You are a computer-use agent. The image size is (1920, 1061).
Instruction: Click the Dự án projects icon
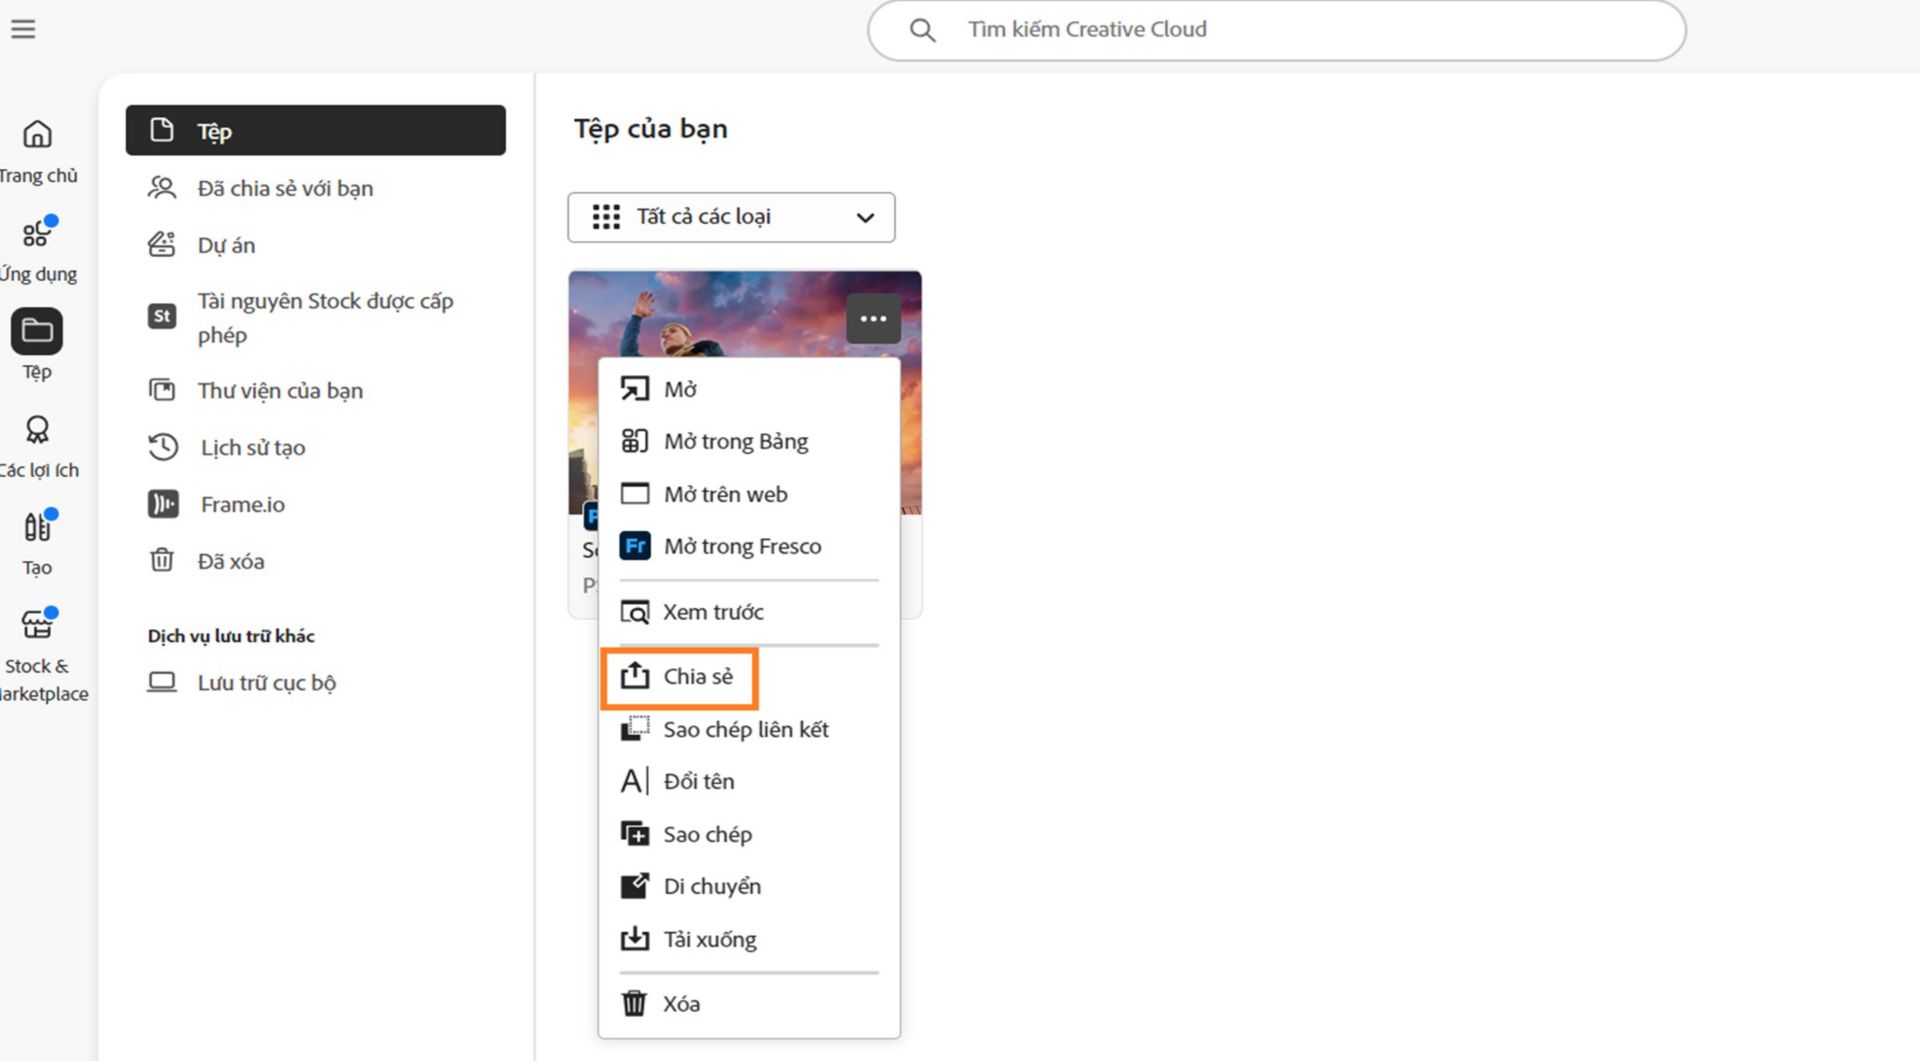pyautogui.click(x=162, y=244)
